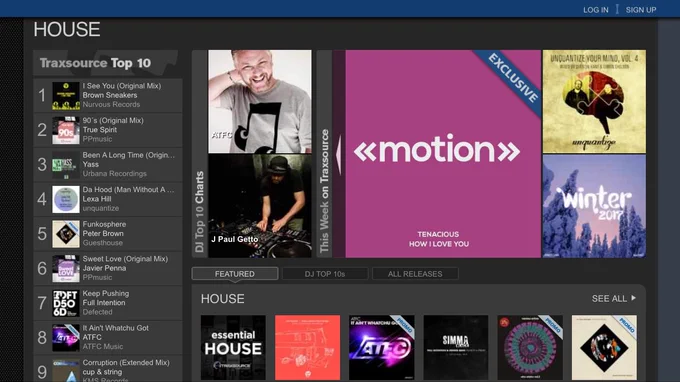Click the I See You track artwork
Viewport: 680px width, 382px height.
click(x=66, y=95)
